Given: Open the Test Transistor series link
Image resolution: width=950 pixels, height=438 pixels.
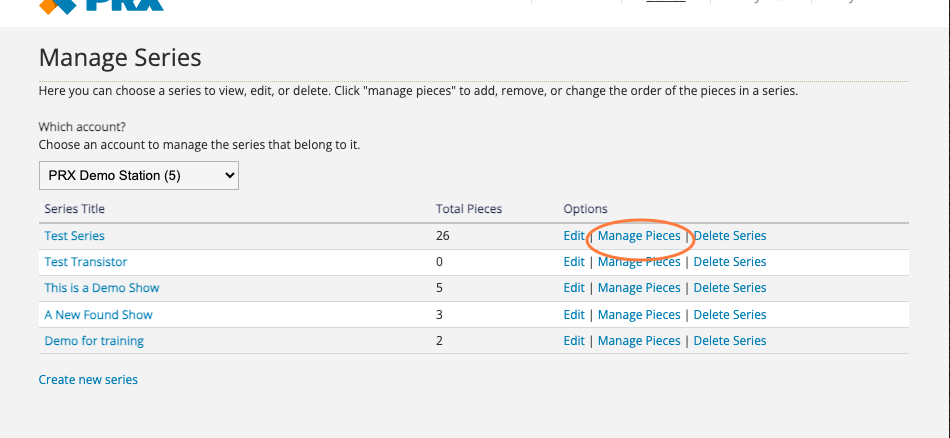Looking at the screenshot, I should (86, 262).
